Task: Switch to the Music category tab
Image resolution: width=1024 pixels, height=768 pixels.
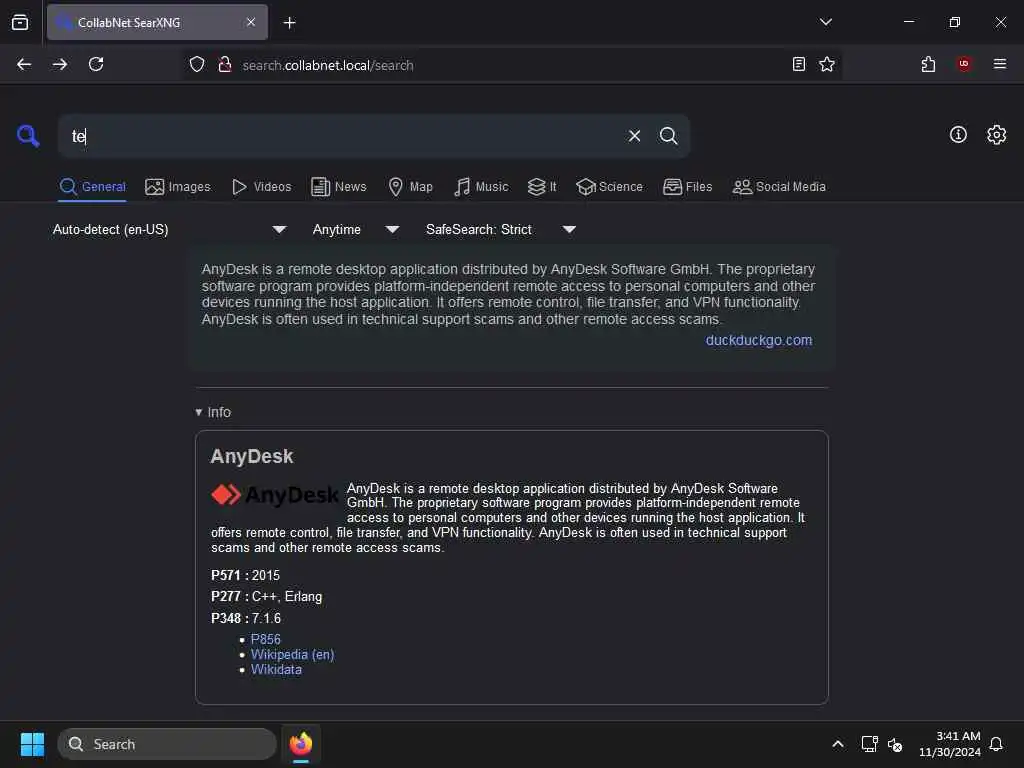Action: tap(481, 187)
